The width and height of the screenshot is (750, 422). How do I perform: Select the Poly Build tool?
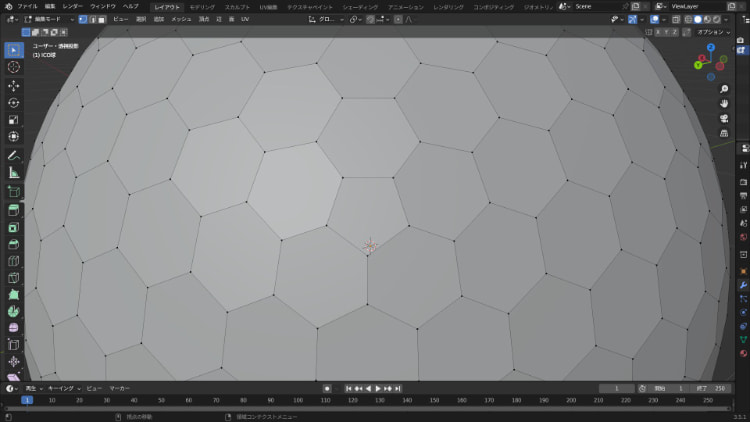(x=14, y=294)
